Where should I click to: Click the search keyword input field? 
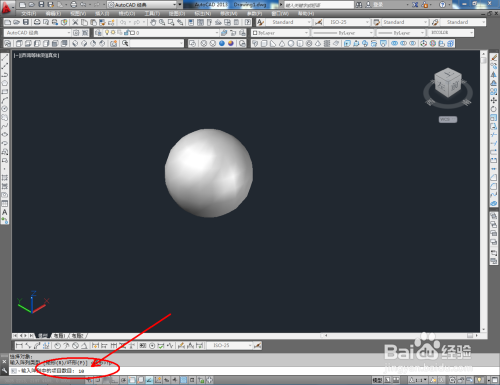point(319,5)
